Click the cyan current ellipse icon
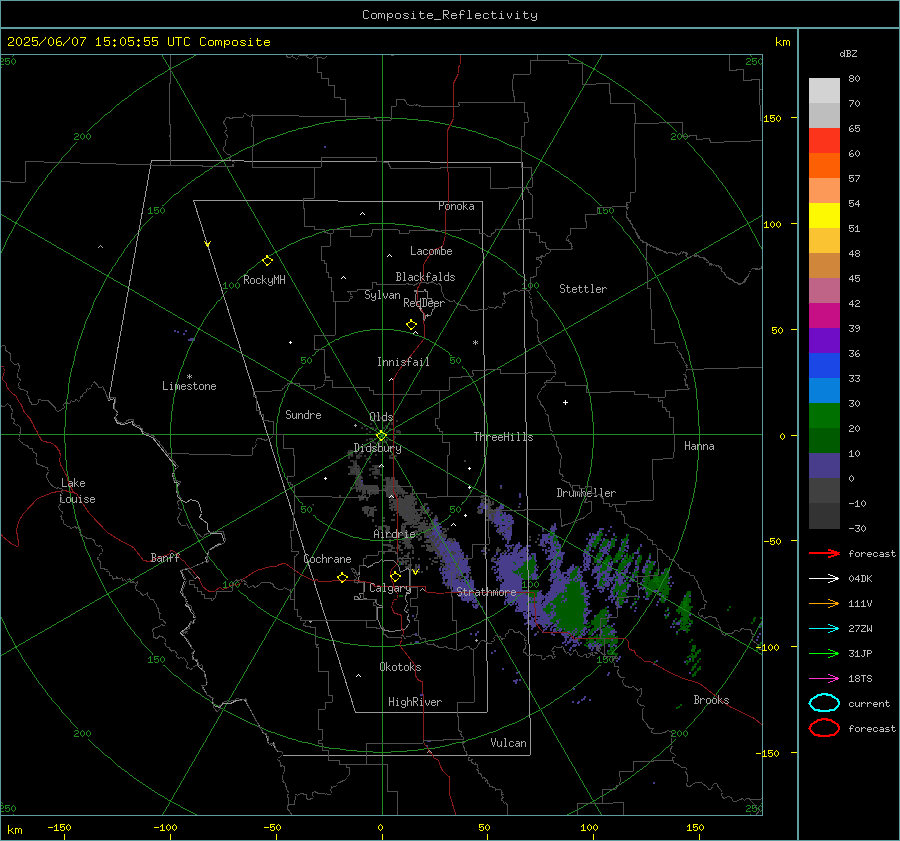Viewport: 900px width, 841px height. click(x=824, y=703)
